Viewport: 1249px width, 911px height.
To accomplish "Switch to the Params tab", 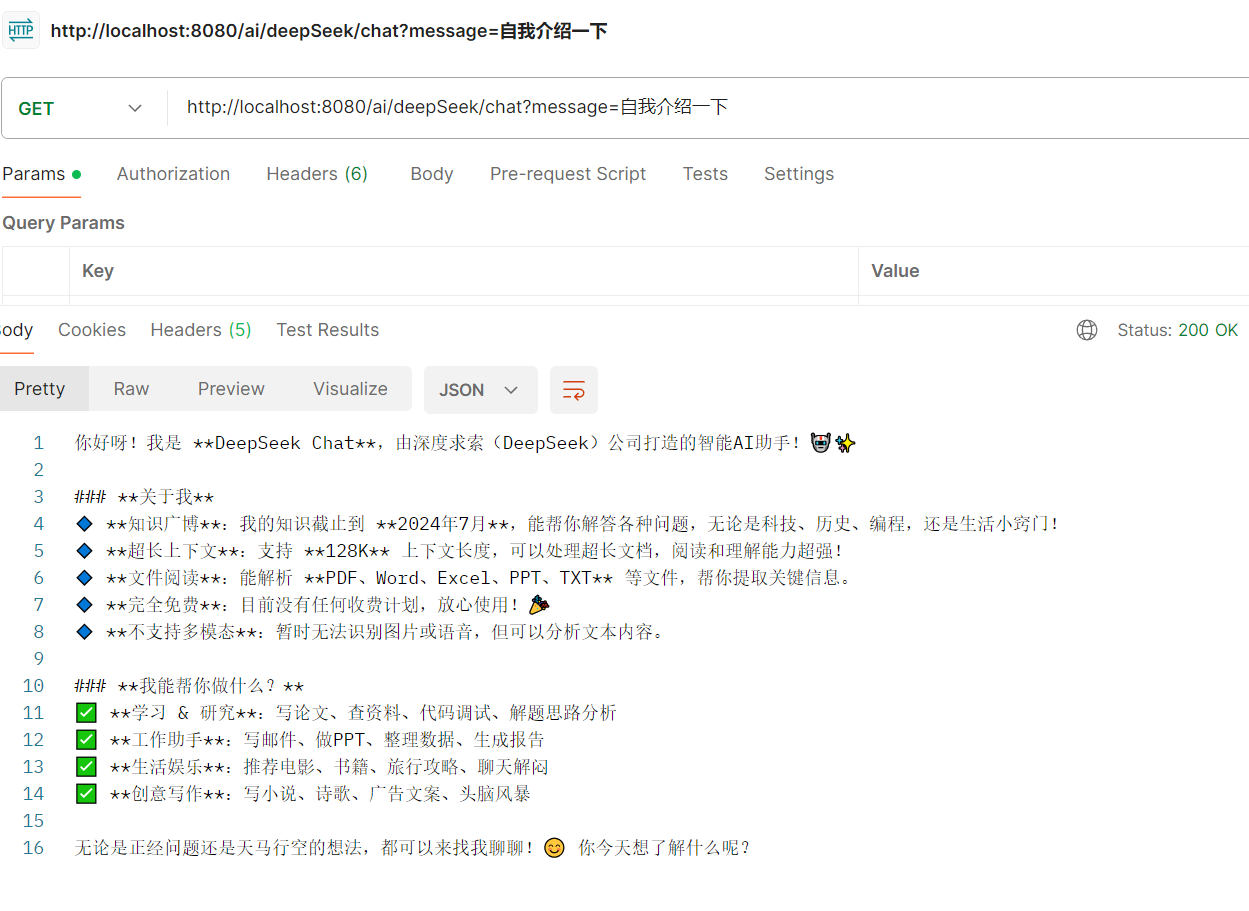I will pos(41,174).
